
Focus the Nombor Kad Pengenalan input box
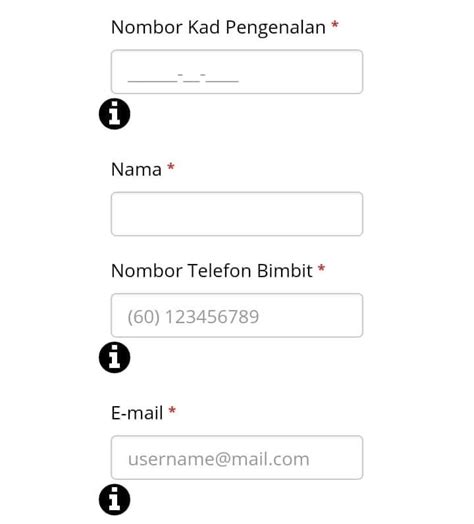pos(237,72)
